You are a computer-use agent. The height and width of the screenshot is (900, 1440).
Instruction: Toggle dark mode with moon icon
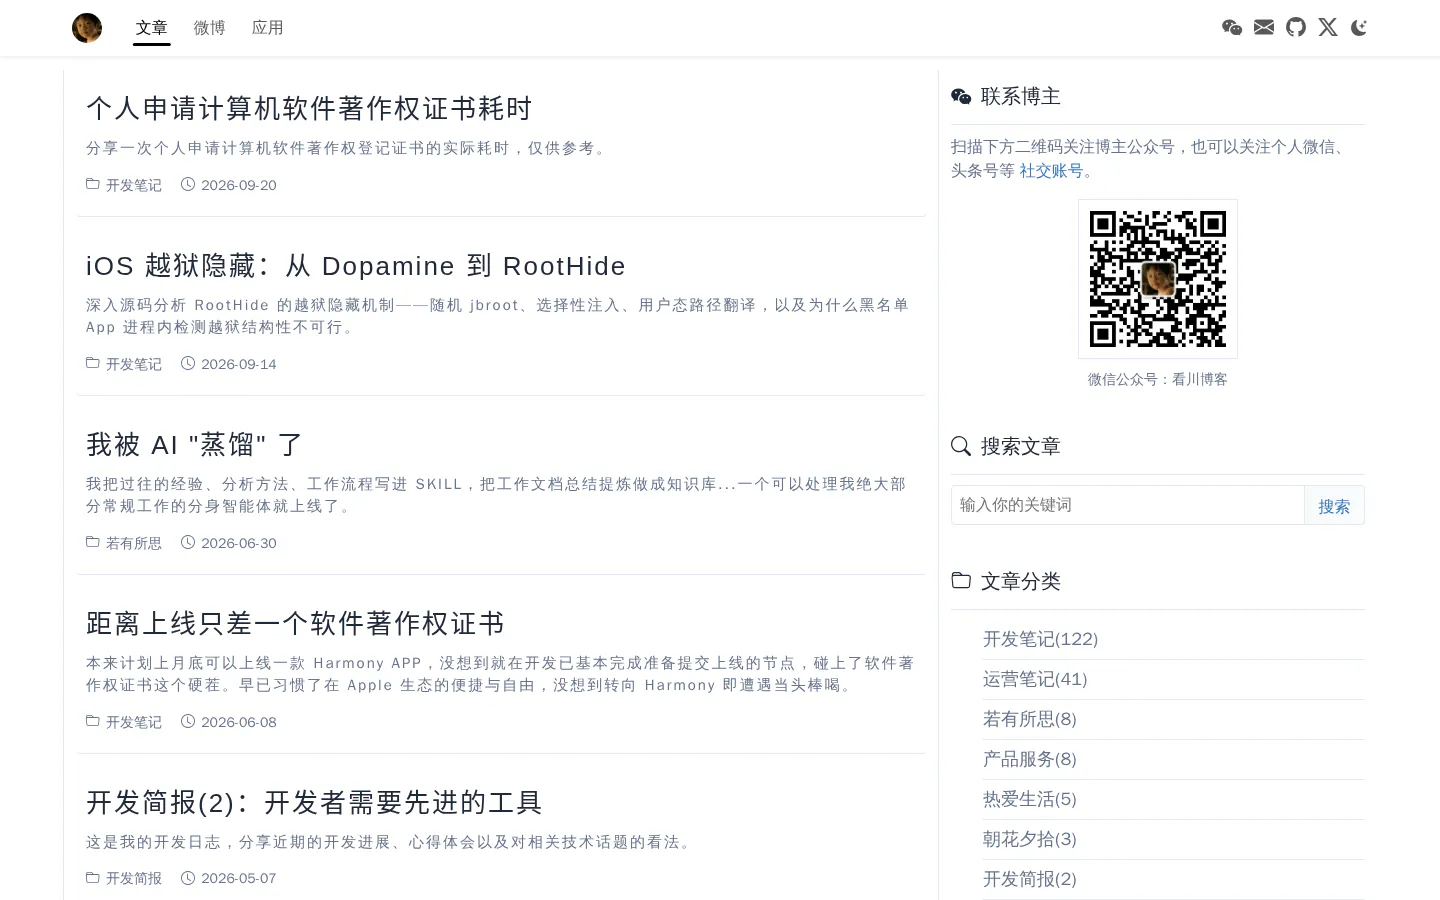pos(1359,28)
